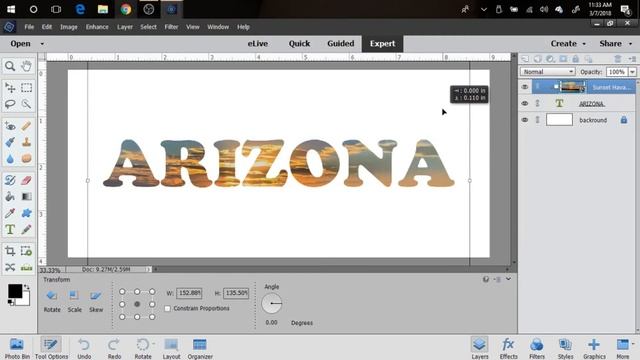
Task: Click the Scale transform icon
Action: pyautogui.click(x=74, y=296)
